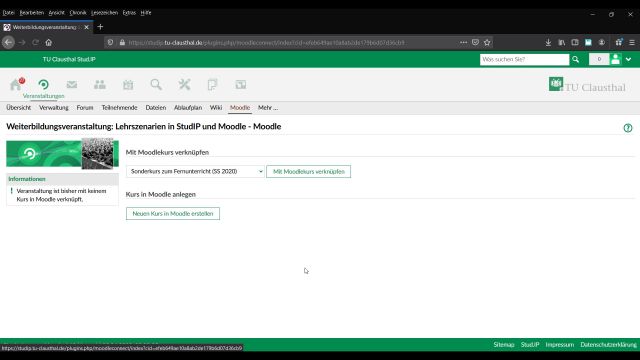Image resolution: width=640 pixels, height=360 pixels.
Task: Open the messages envelope icon
Action: pos(72,84)
